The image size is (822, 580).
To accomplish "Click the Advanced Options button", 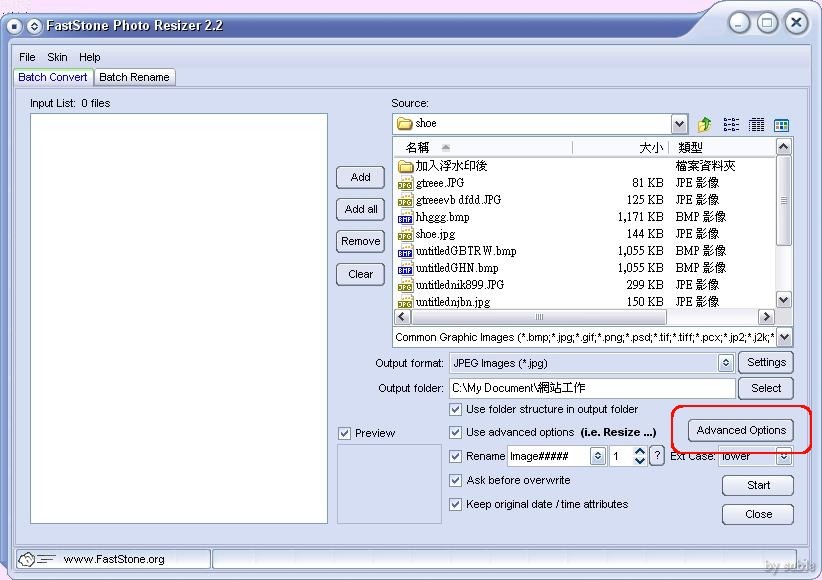I will click(x=741, y=430).
